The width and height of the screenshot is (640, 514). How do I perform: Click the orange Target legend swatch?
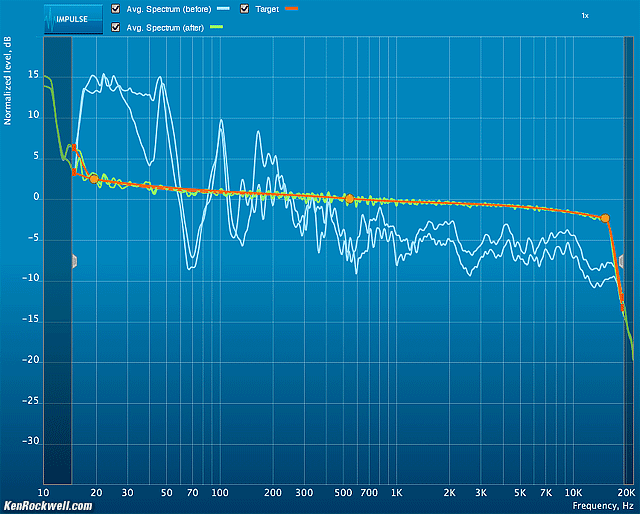(291, 9)
